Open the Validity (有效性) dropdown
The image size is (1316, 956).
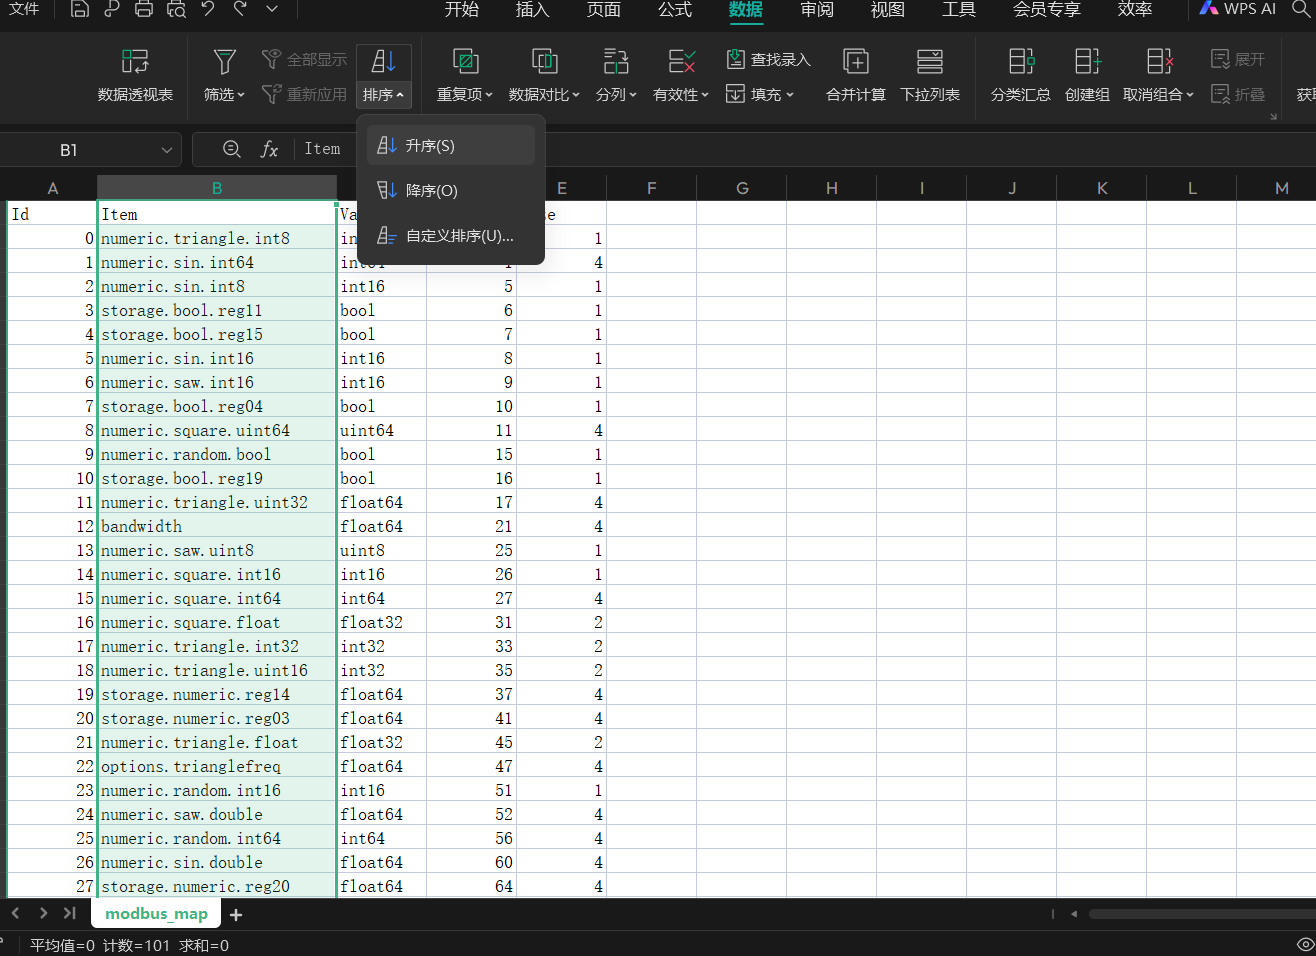click(681, 95)
